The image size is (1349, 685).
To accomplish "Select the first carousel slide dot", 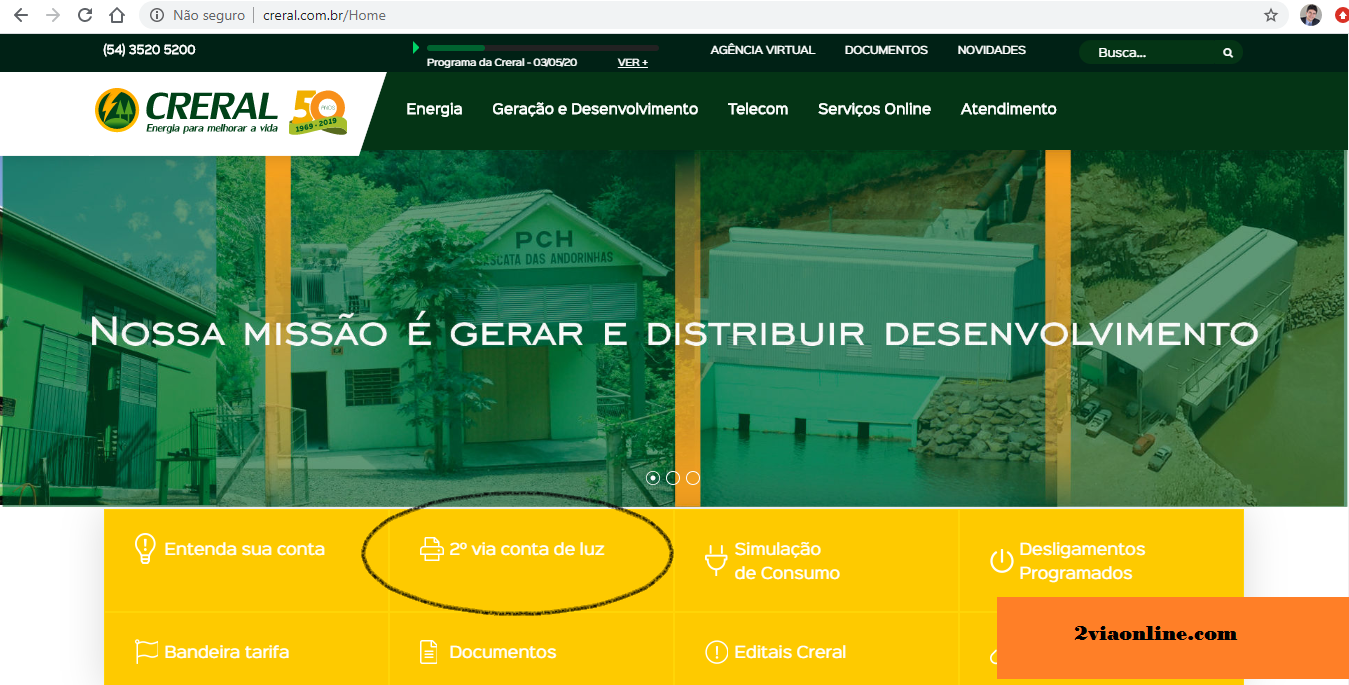I will [x=653, y=478].
